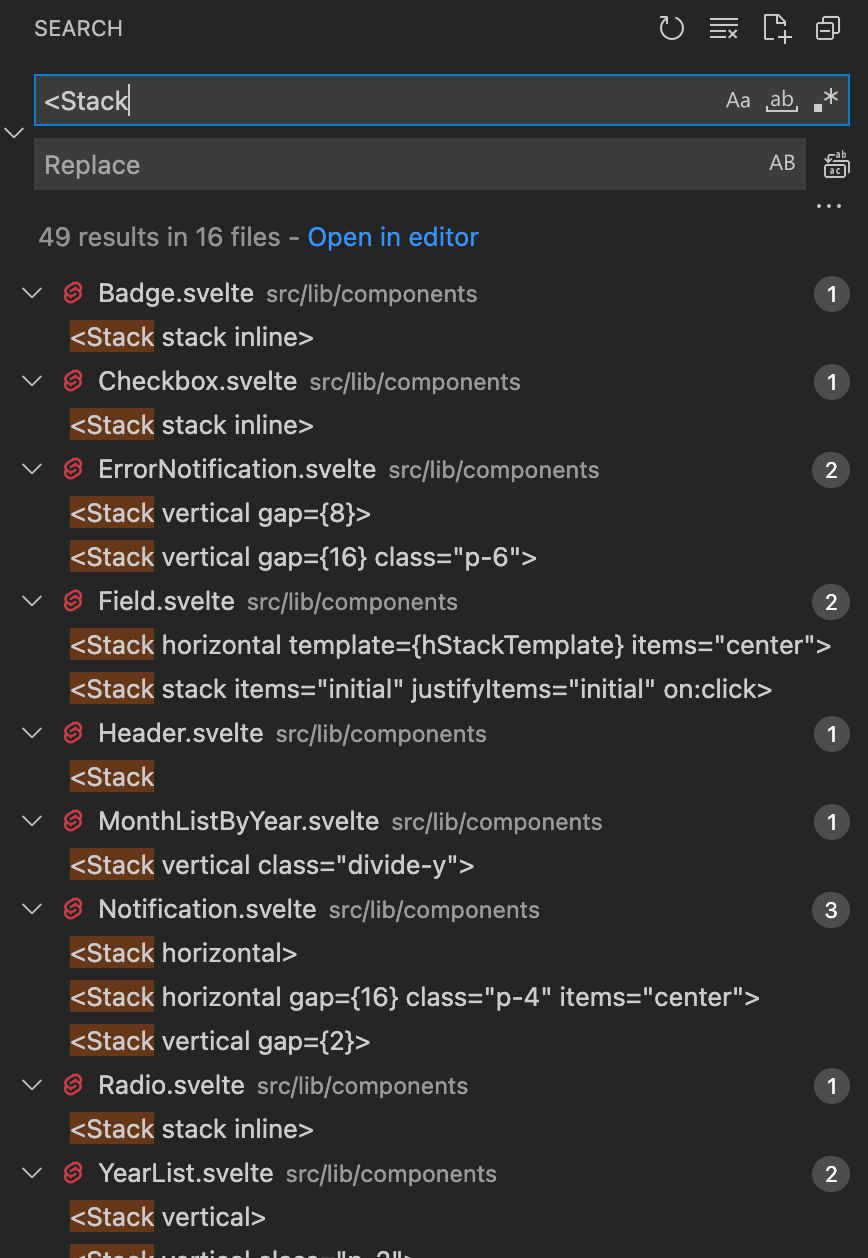Click the result count badge for ErrorNotification.svelte
Viewport: 868px width, 1258px height.
pyautogui.click(x=831, y=470)
